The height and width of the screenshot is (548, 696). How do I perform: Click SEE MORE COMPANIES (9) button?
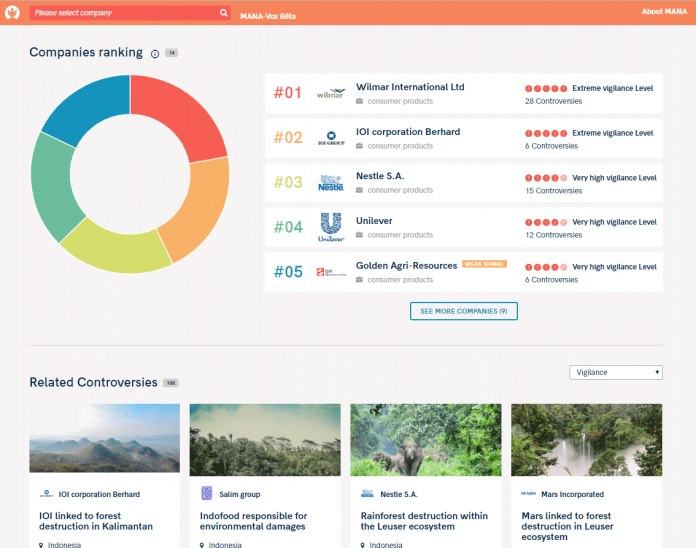pyautogui.click(x=463, y=311)
